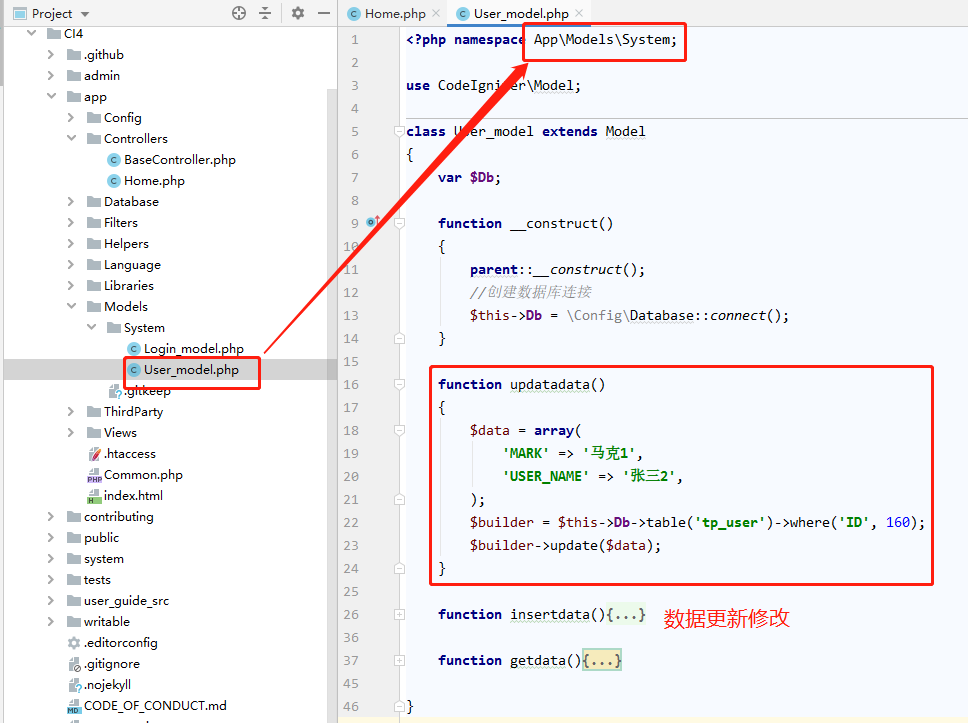Click the BaseController.php class icon in tree
Screen dimensions: 968x723
click(x=114, y=160)
